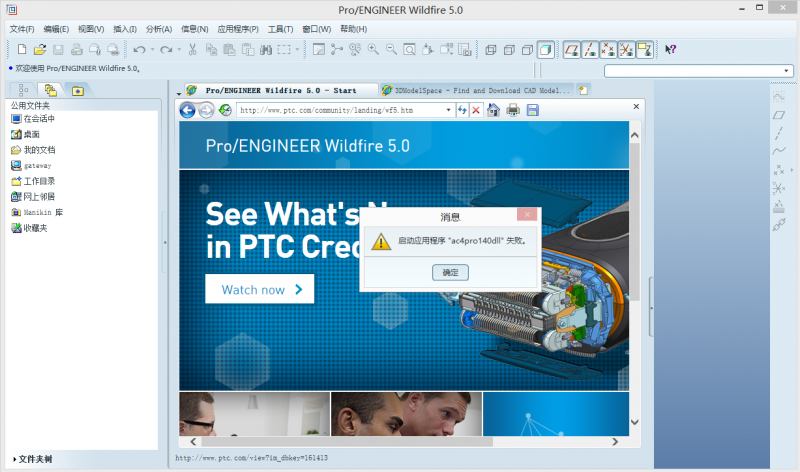Viewport: 800px width, 472px height.
Task: Close the embedded browser pane
Action: [636, 106]
